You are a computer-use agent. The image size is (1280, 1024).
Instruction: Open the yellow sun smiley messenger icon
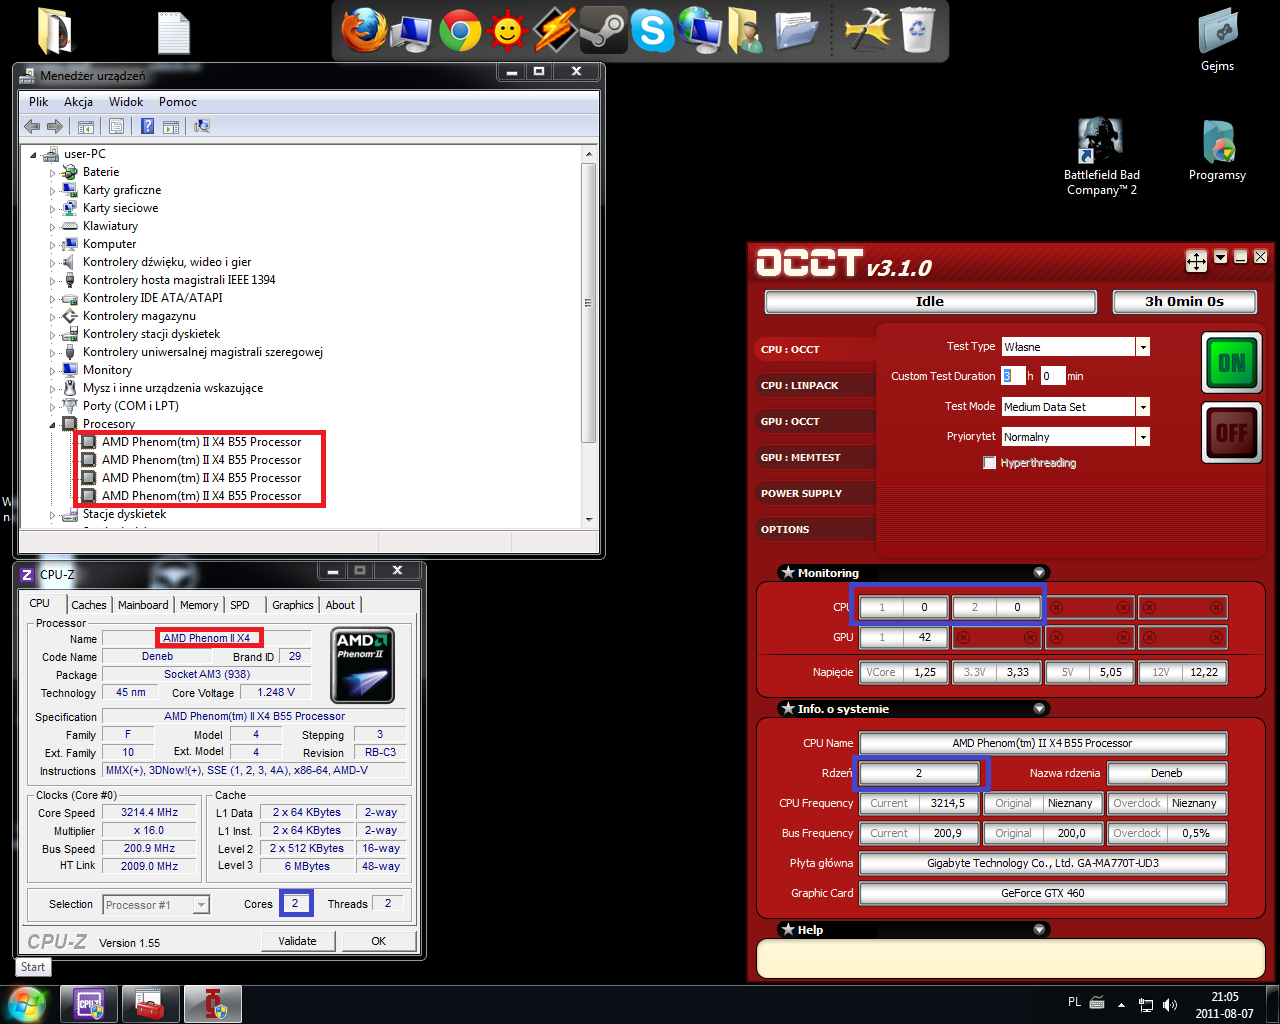tap(508, 31)
